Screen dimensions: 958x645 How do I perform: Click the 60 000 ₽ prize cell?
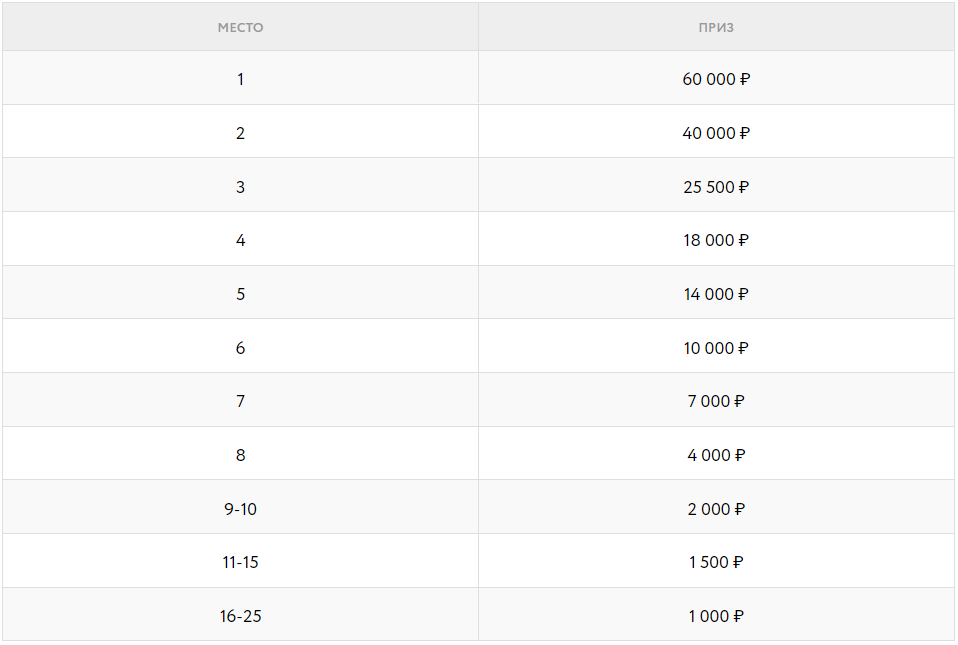pyautogui.click(x=716, y=79)
